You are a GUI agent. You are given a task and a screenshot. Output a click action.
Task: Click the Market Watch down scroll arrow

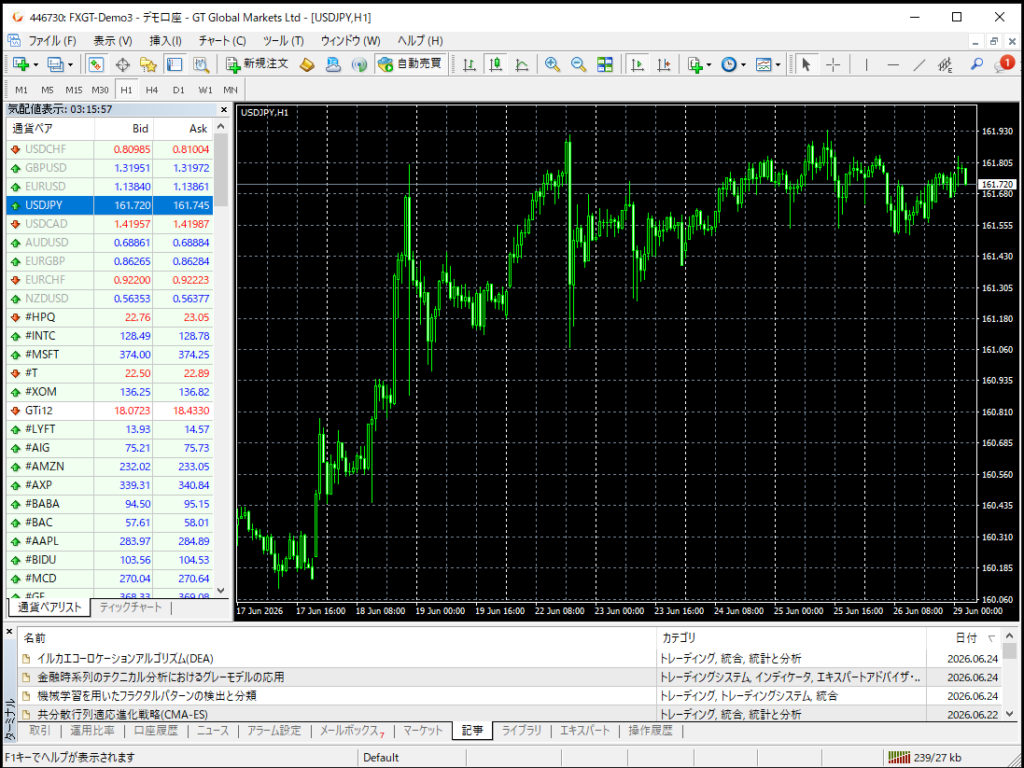tap(221, 590)
